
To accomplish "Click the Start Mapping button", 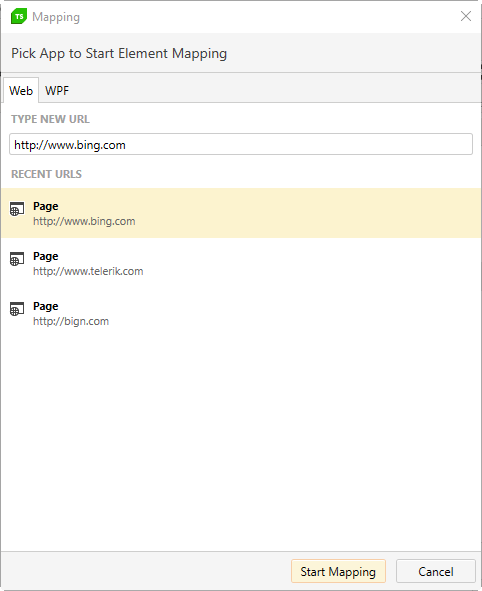I will pyautogui.click(x=338, y=571).
